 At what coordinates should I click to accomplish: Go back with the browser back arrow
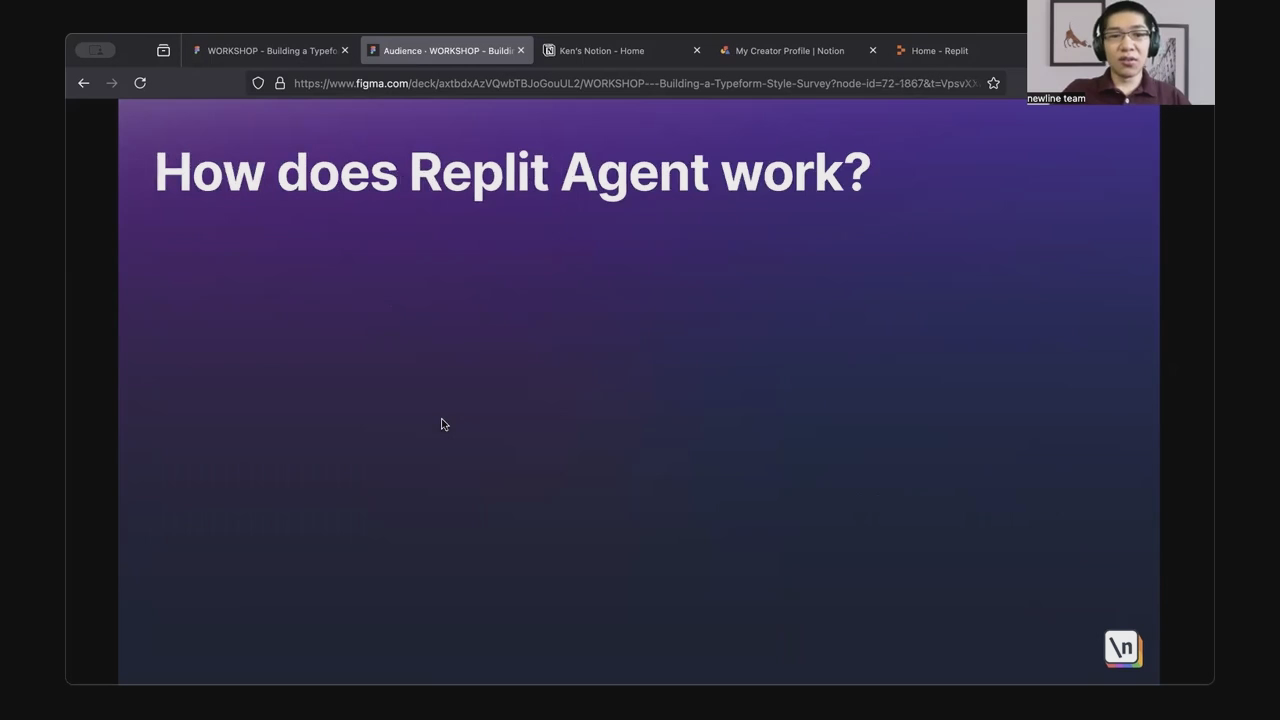[x=84, y=83]
